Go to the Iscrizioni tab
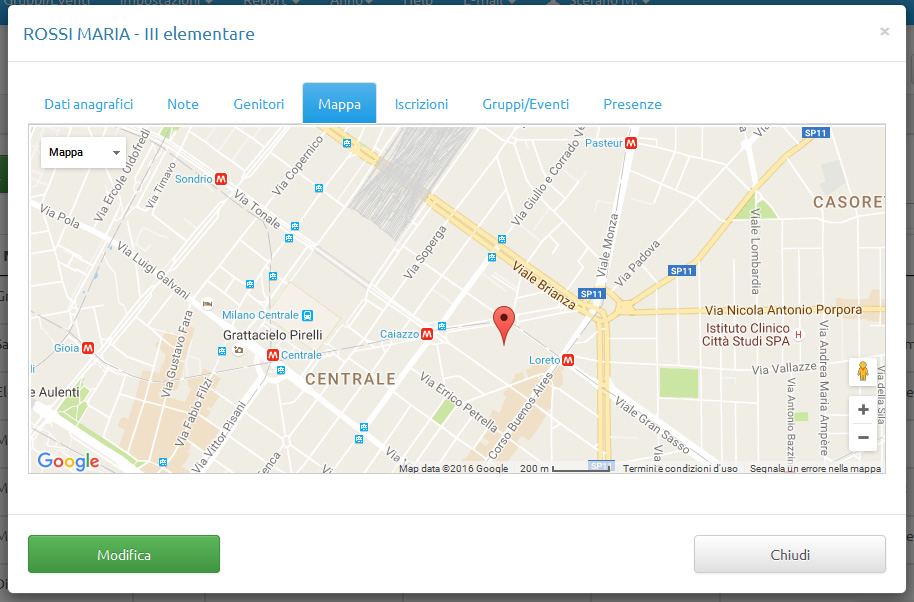 (421, 104)
